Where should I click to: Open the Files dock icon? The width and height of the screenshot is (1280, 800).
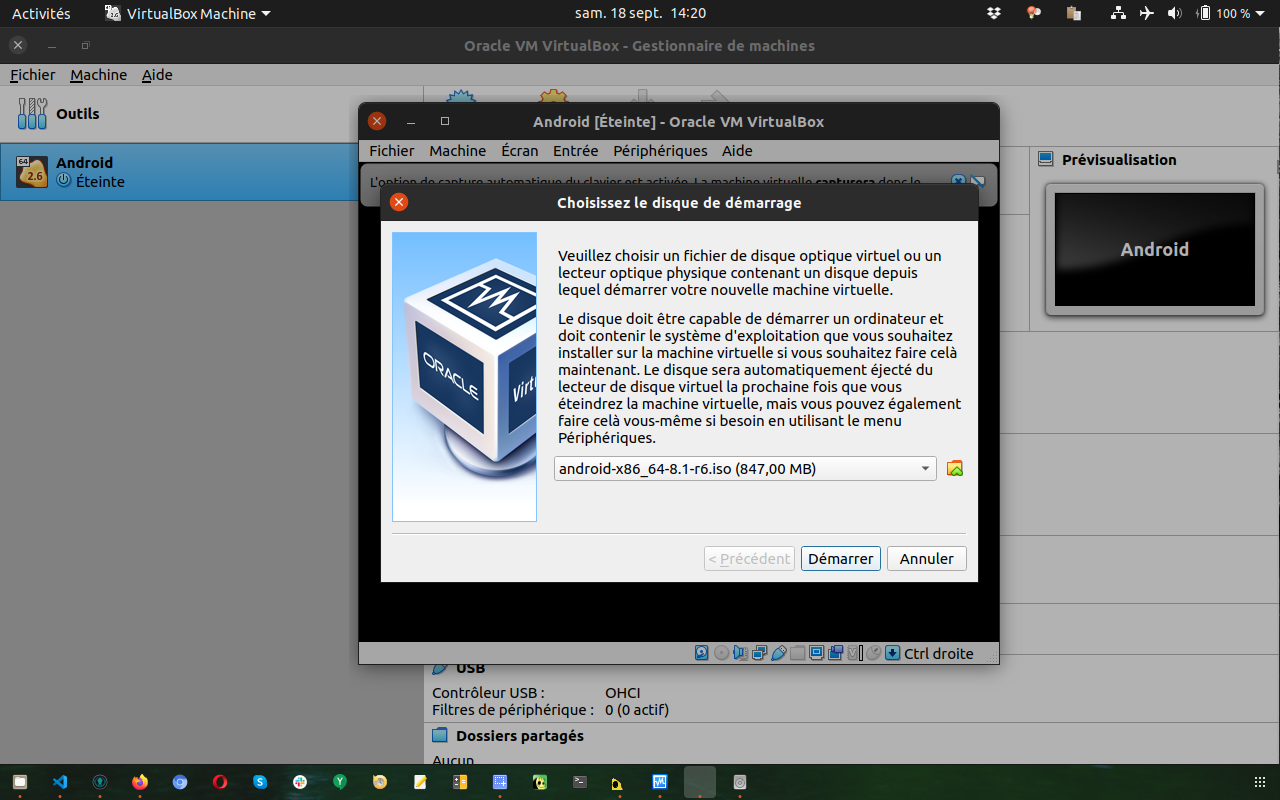[20, 782]
